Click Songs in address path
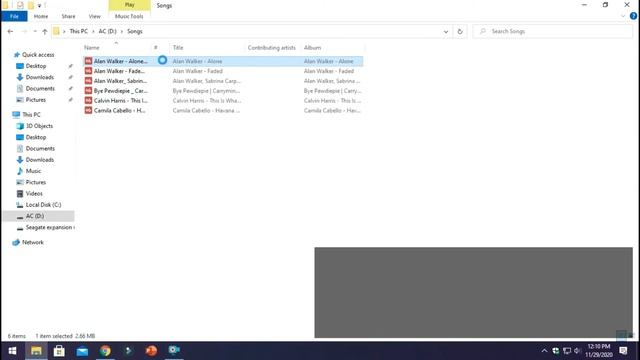 [135, 31]
